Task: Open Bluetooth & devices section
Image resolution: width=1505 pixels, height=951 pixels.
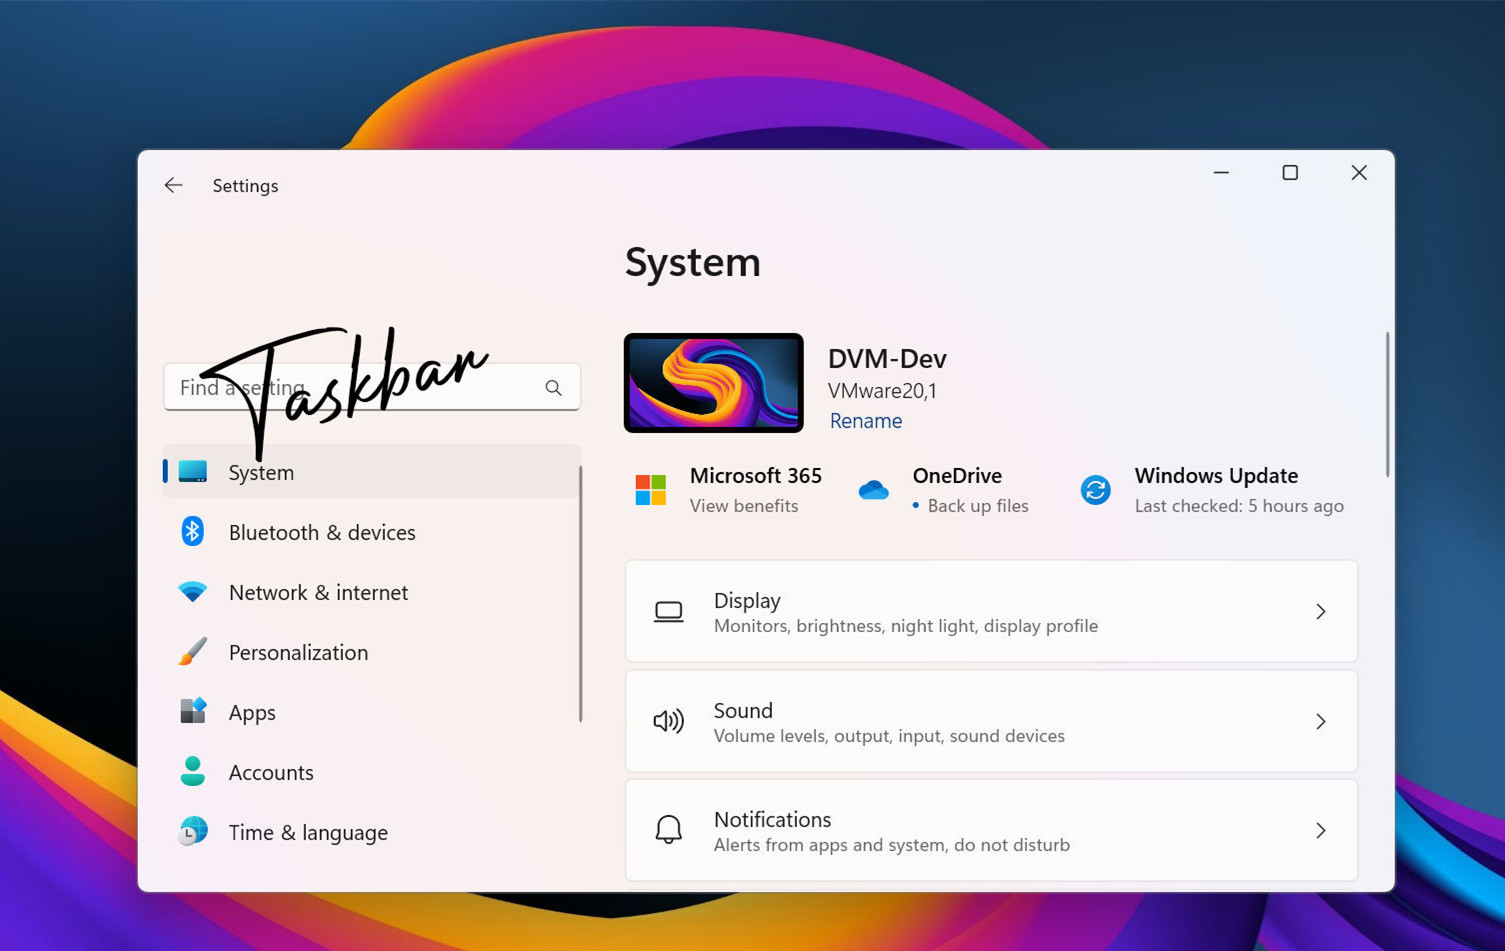Action: (x=372, y=532)
